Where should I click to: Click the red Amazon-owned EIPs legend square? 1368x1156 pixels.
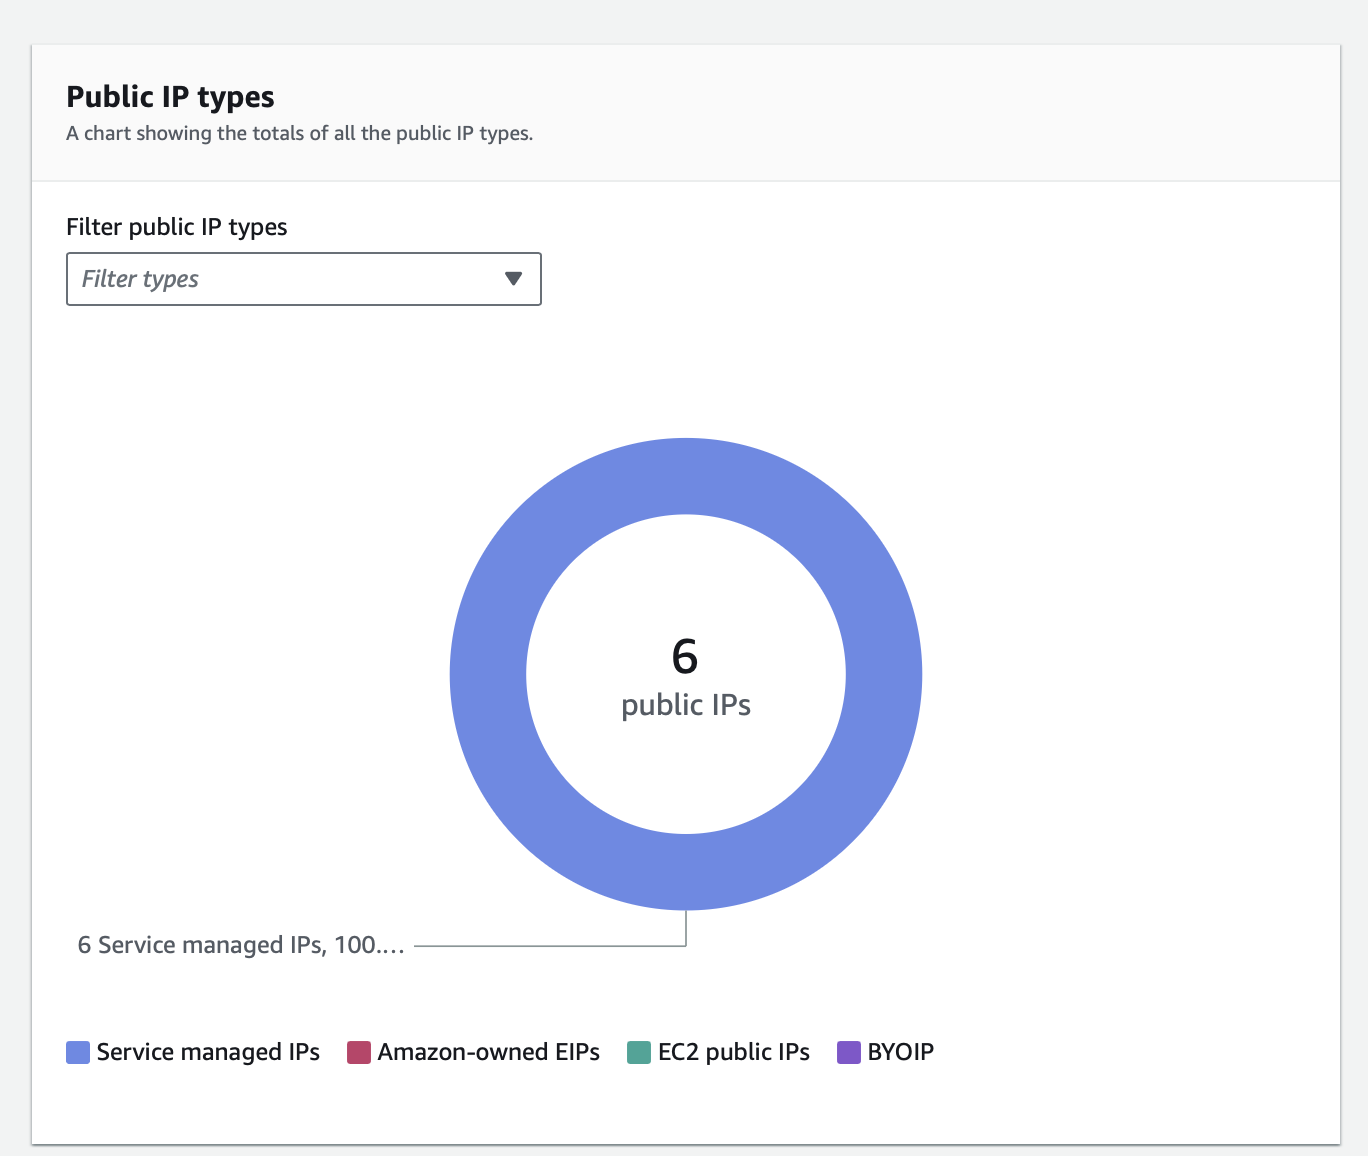pos(357,1052)
